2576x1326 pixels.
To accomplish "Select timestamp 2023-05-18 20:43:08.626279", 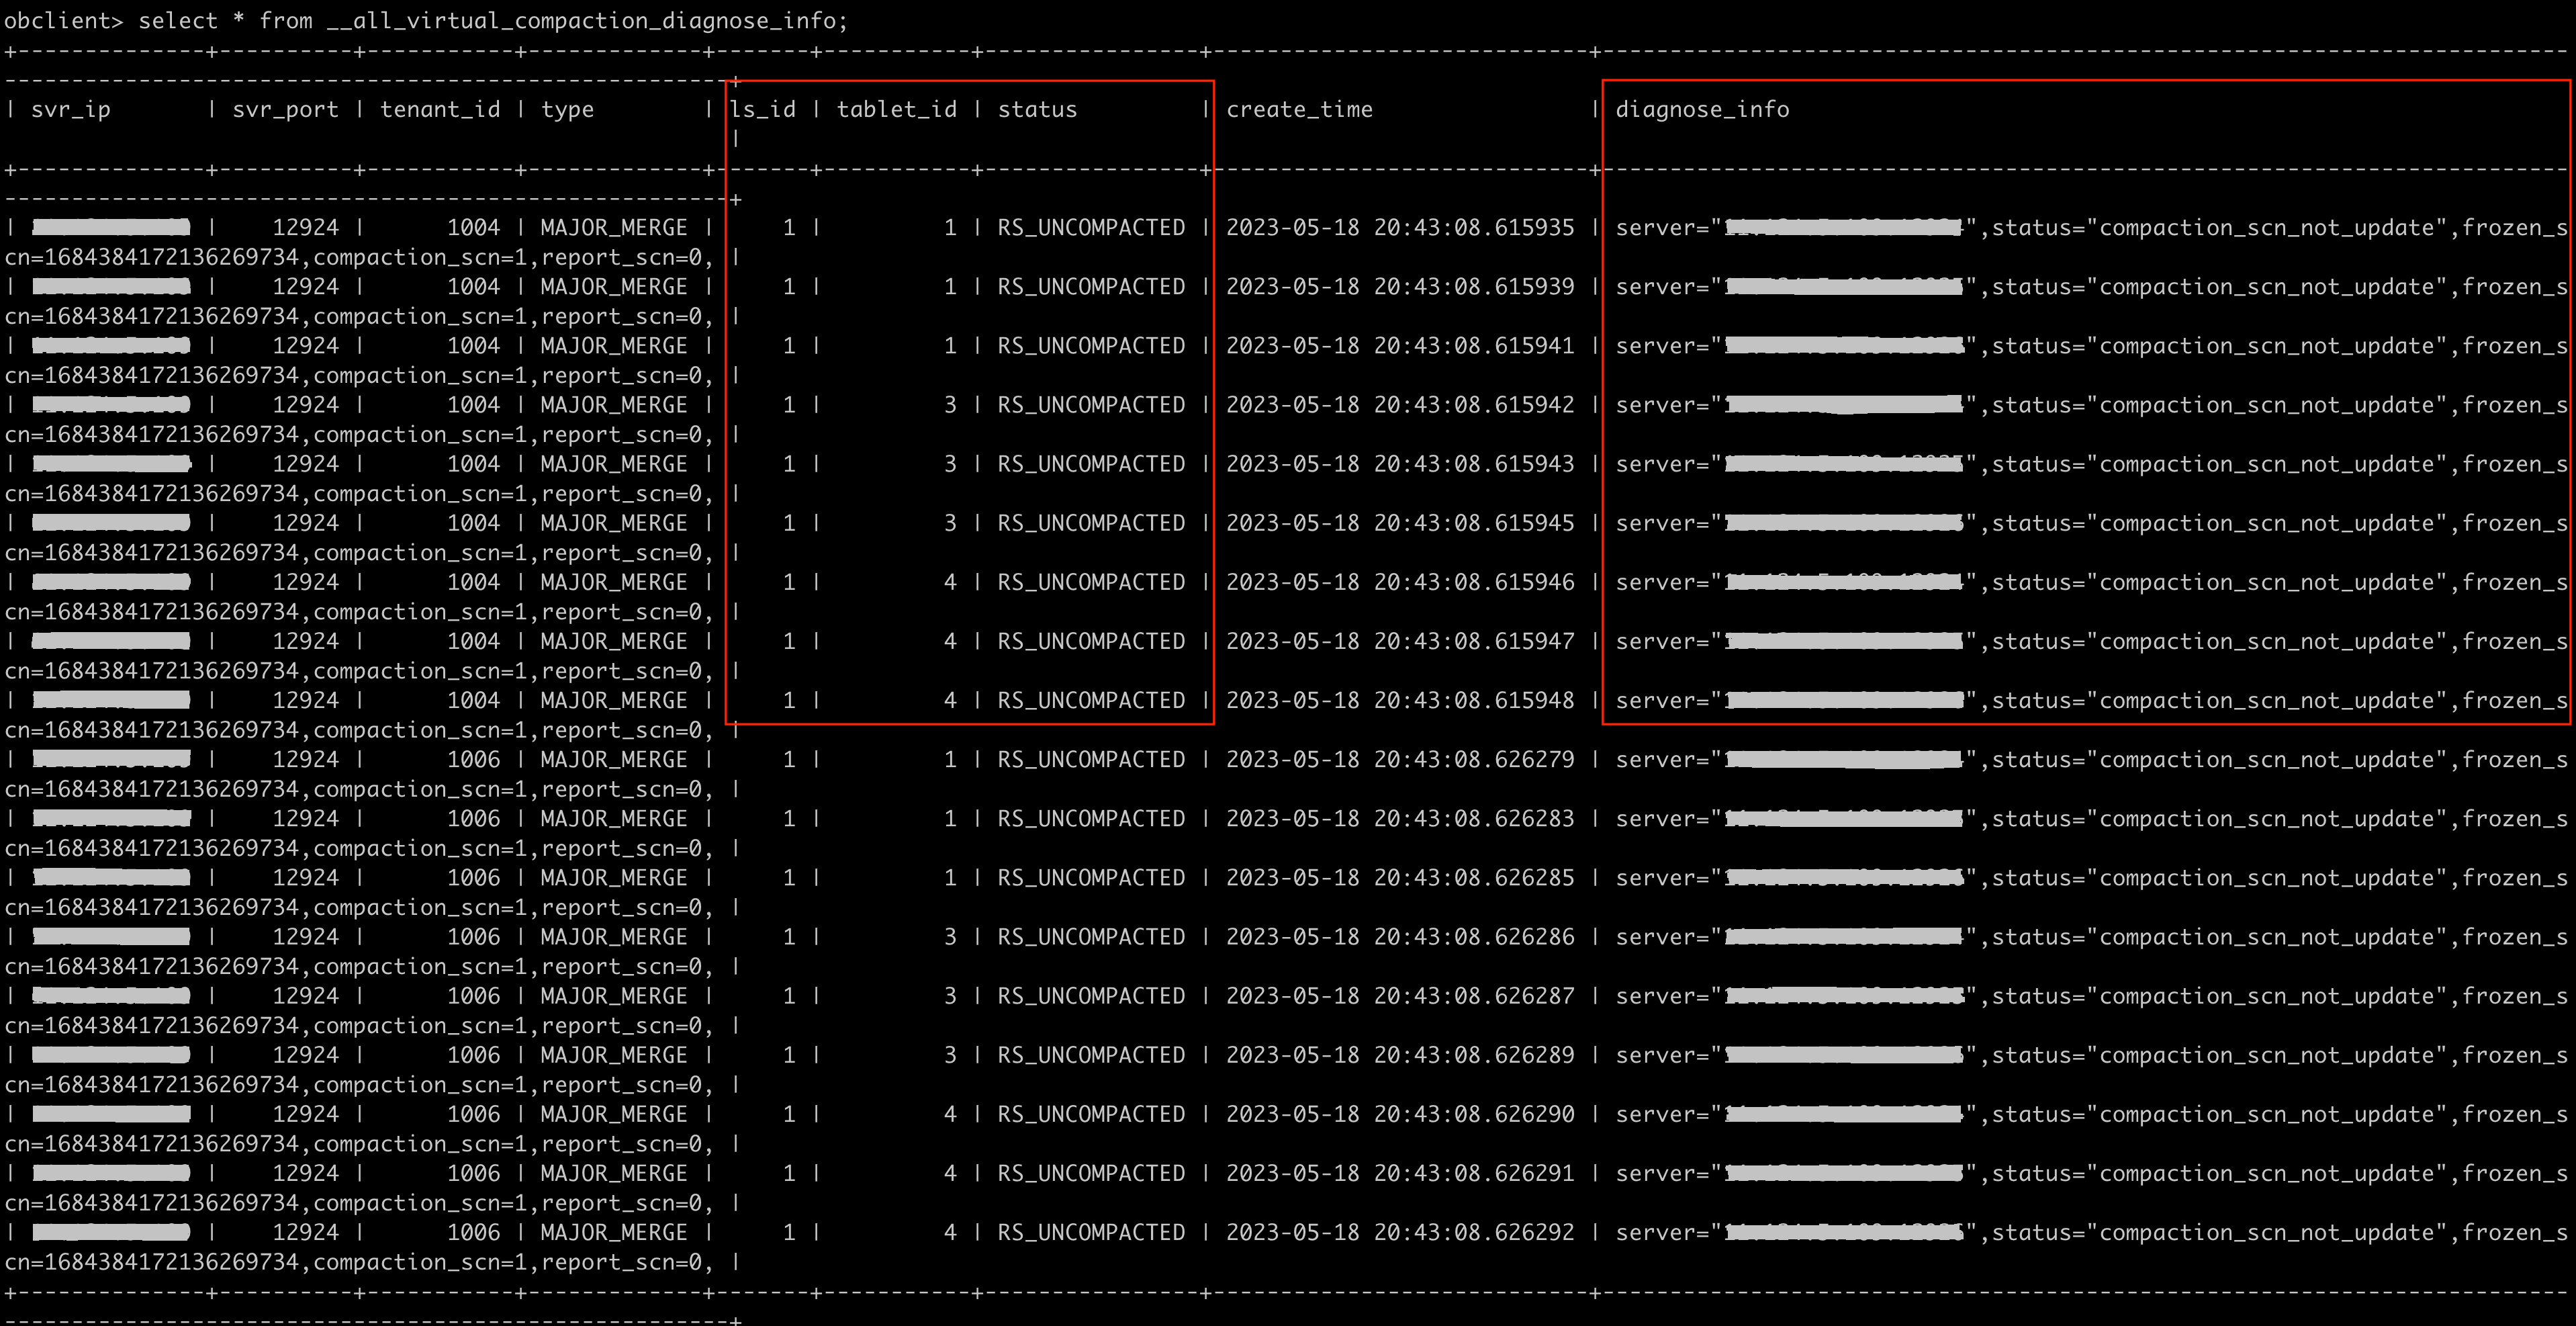I will [1400, 759].
